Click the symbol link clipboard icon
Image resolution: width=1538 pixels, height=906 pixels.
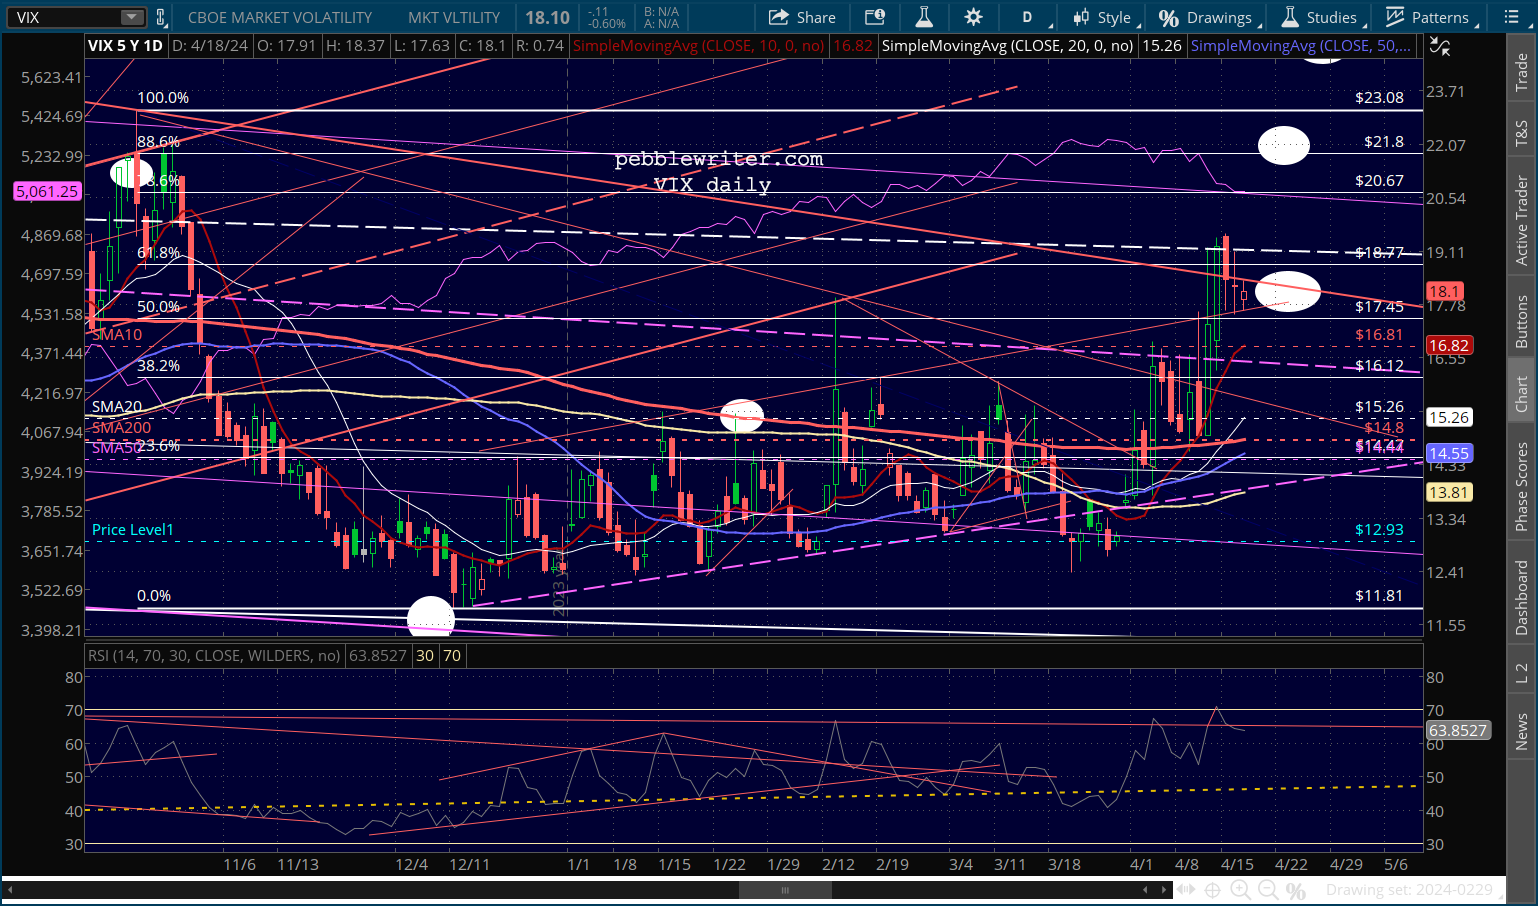click(160, 17)
